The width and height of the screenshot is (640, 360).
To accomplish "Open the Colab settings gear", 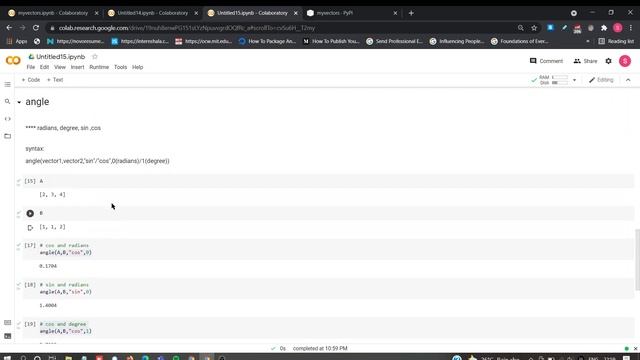I will (x=608, y=61).
